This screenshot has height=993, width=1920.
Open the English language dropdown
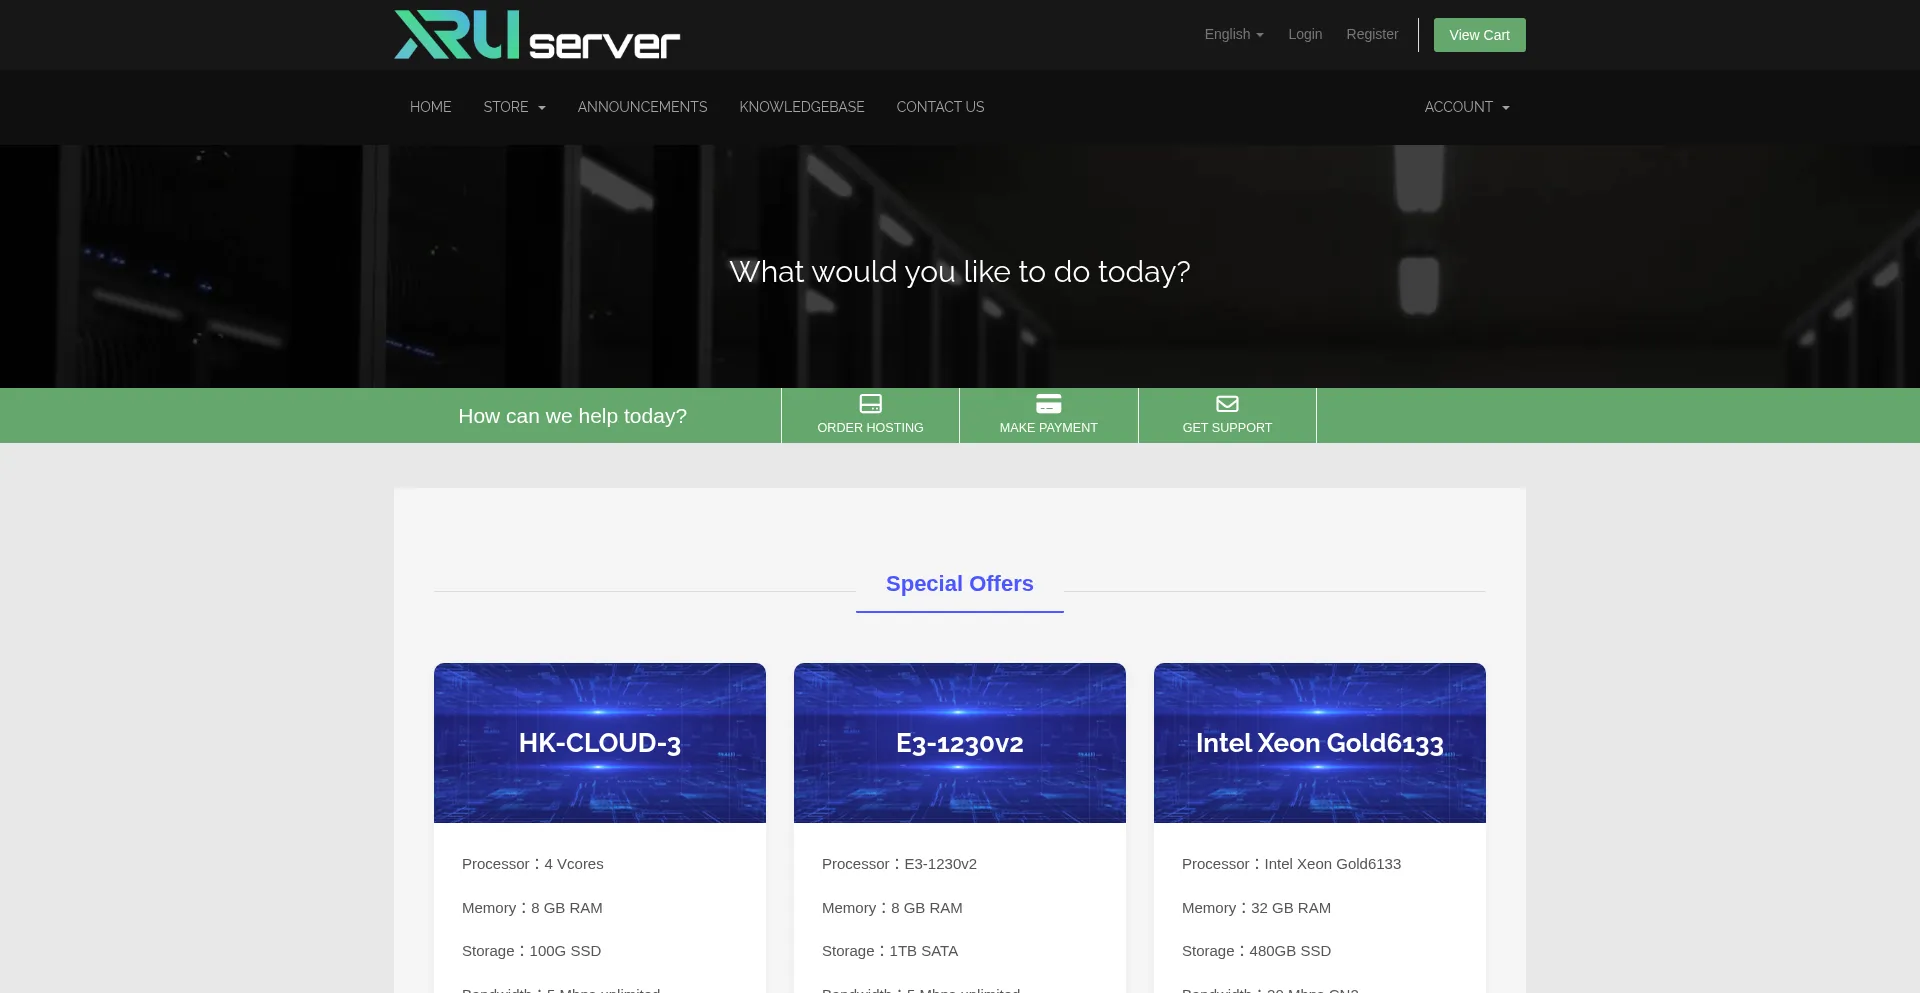1234,34
